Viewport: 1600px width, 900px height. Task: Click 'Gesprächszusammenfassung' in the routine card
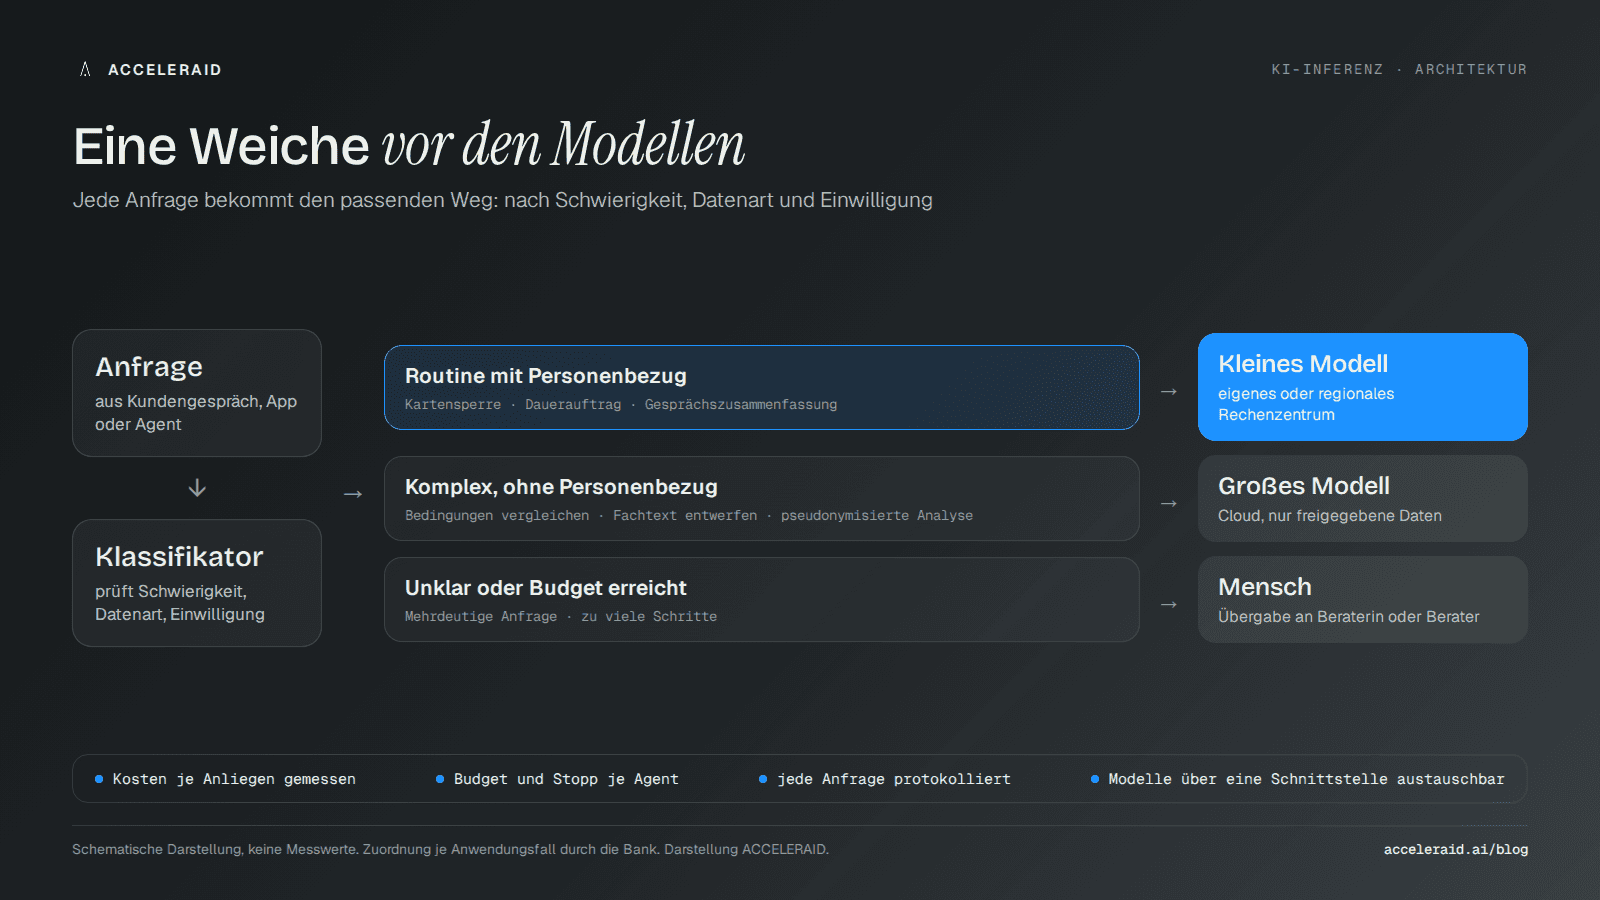741,405
